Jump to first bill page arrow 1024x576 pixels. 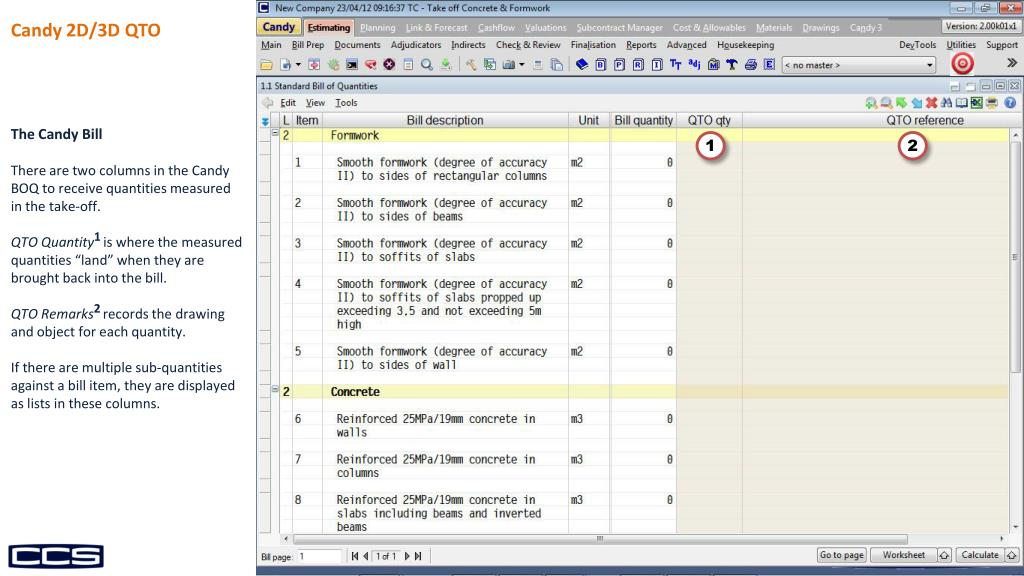tap(355, 556)
